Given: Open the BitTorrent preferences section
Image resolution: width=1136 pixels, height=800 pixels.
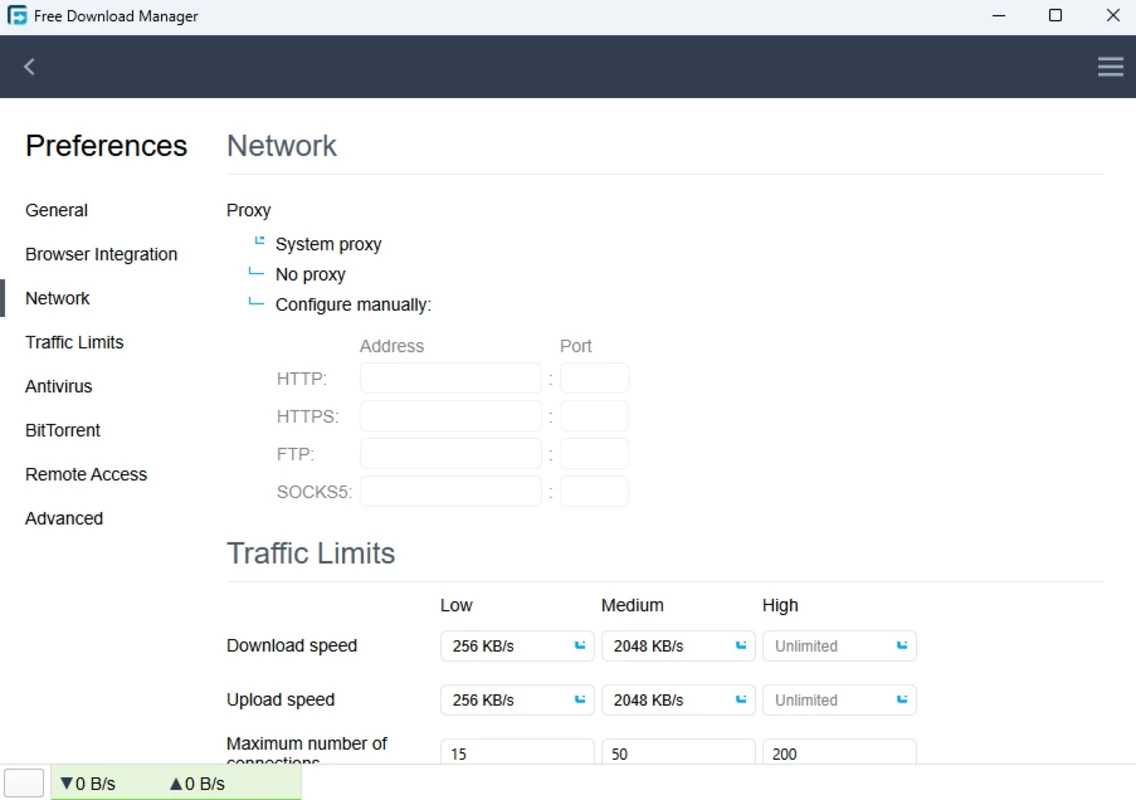Looking at the screenshot, I should click(x=63, y=430).
